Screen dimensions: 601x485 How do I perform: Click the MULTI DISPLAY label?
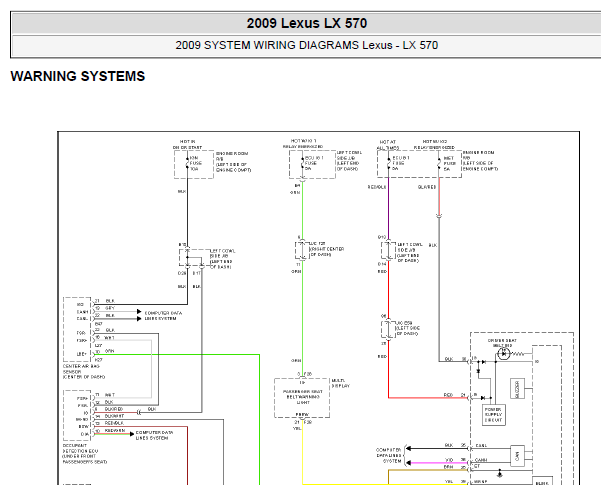click(340, 383)
